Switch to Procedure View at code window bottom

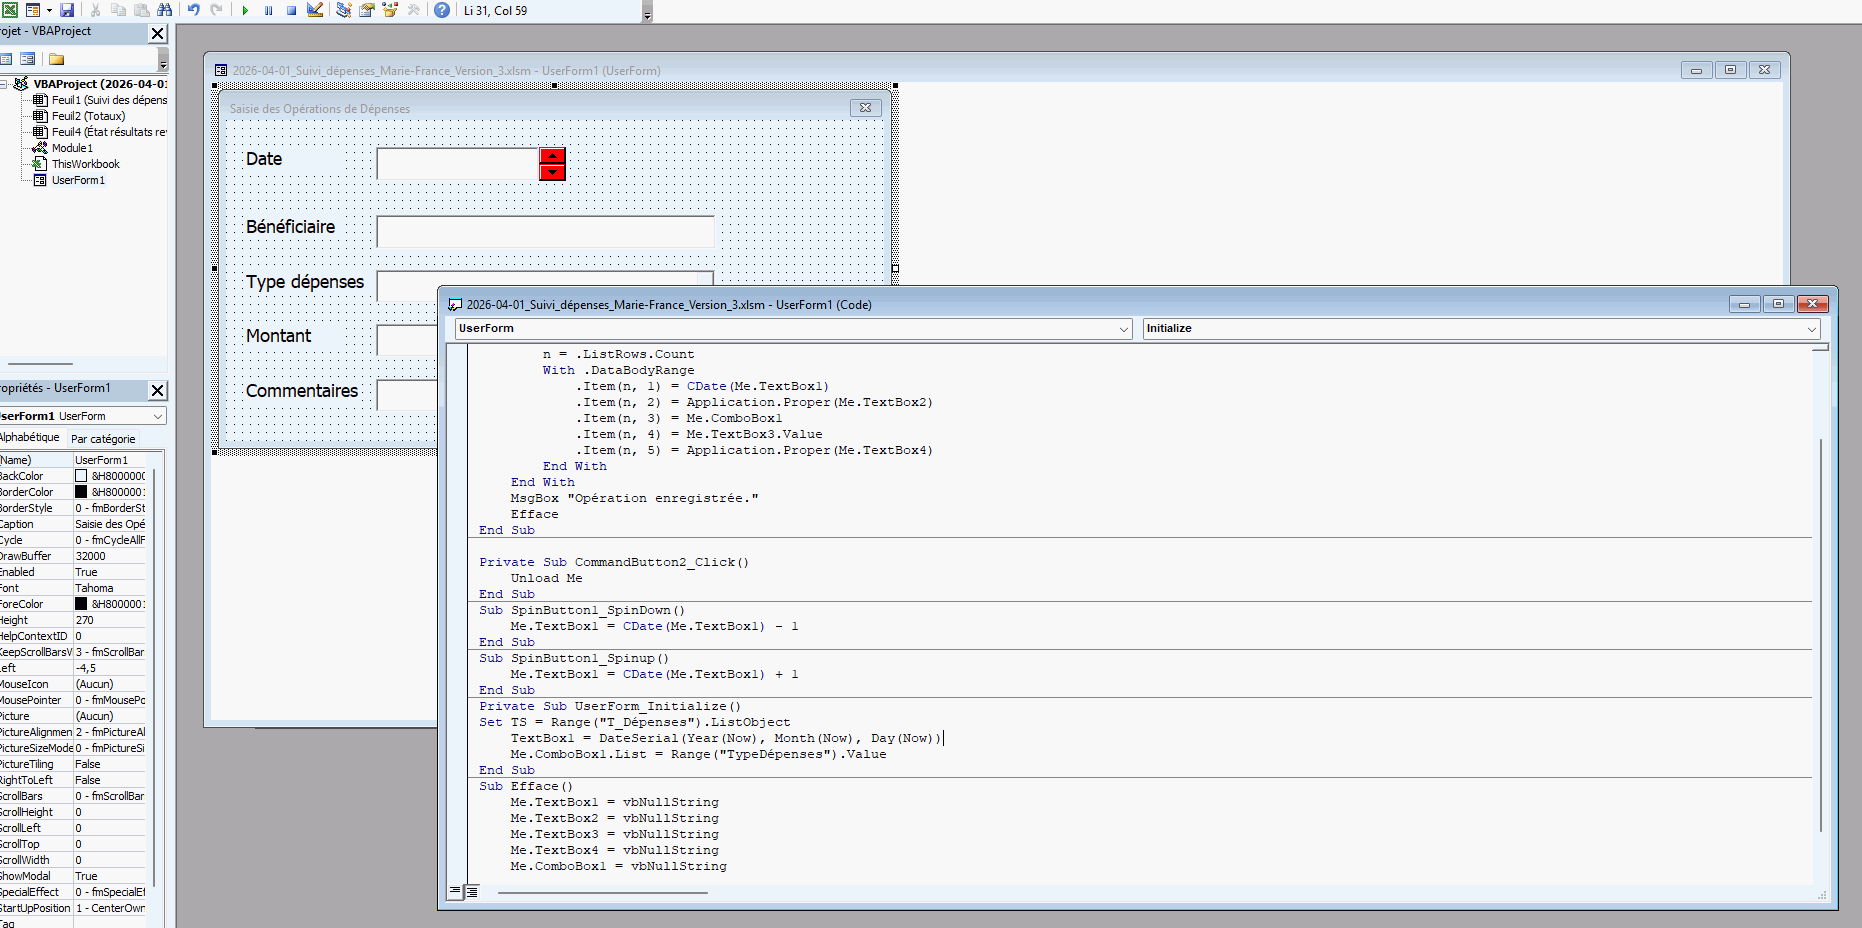pos(456,891)
